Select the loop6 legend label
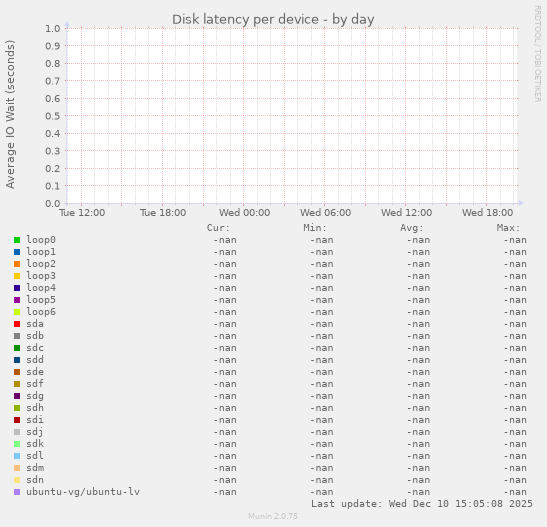 coord(41,312)
